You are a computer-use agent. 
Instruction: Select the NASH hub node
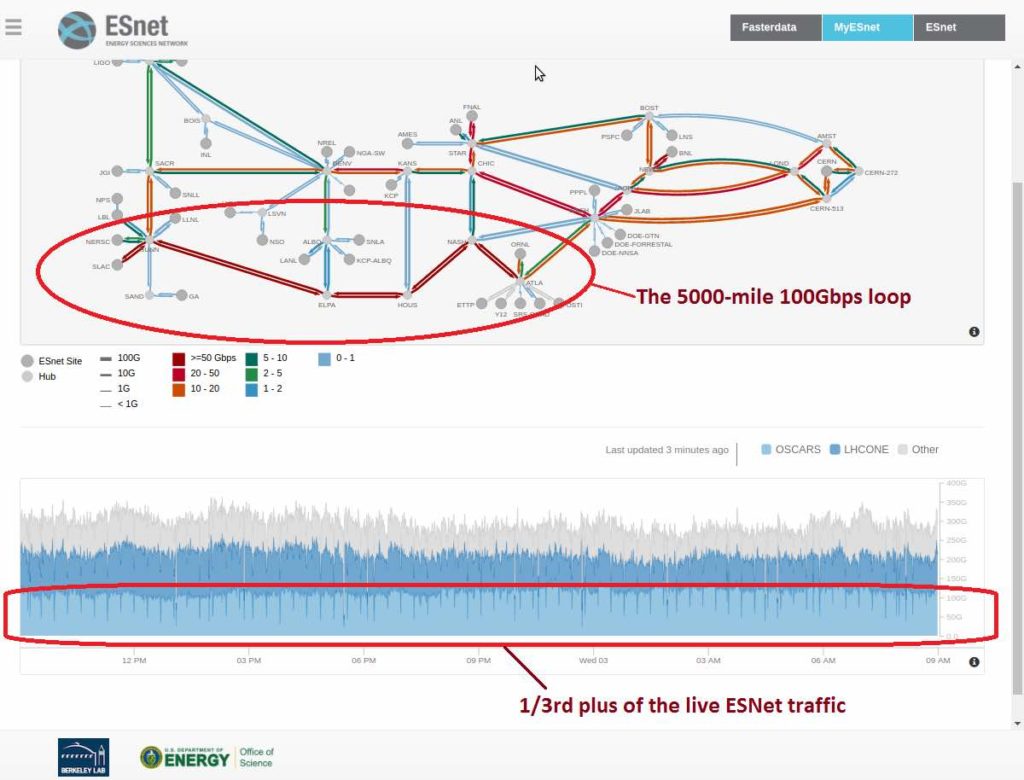click(x=472, y=241)
